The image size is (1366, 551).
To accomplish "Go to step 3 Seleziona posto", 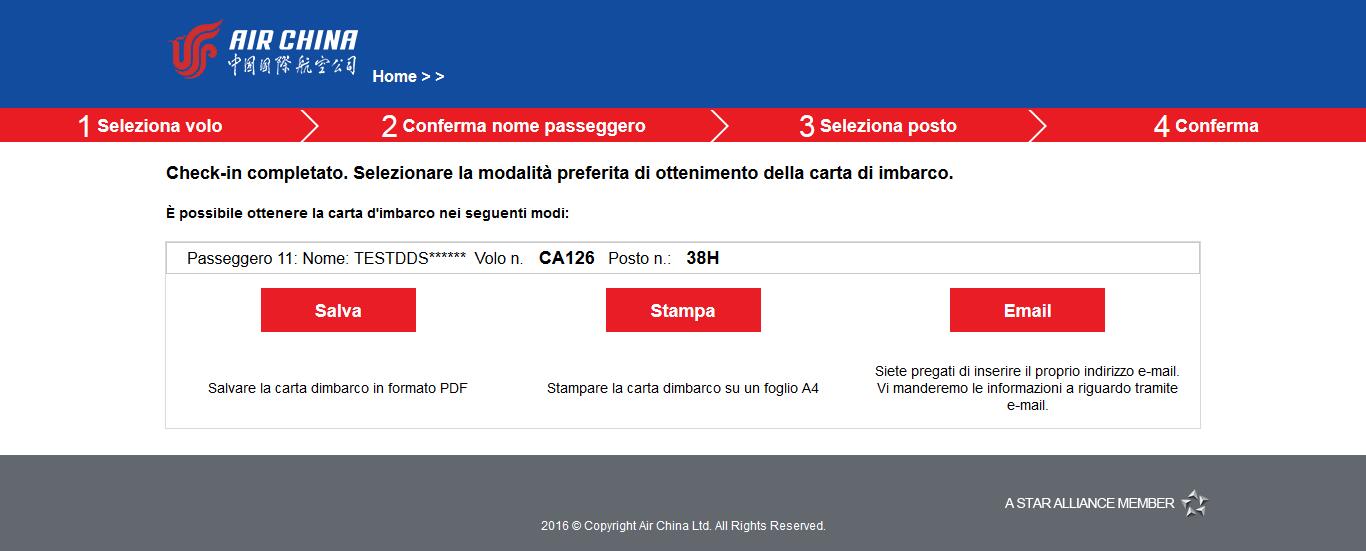I will (878, 126).
